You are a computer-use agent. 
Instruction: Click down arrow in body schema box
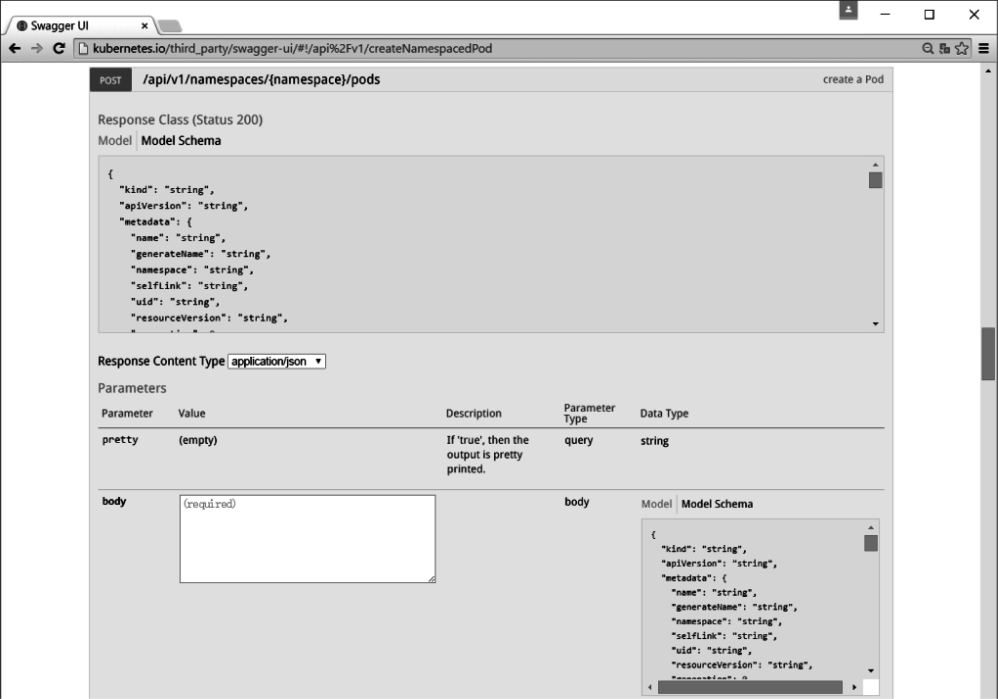(871, 671)
